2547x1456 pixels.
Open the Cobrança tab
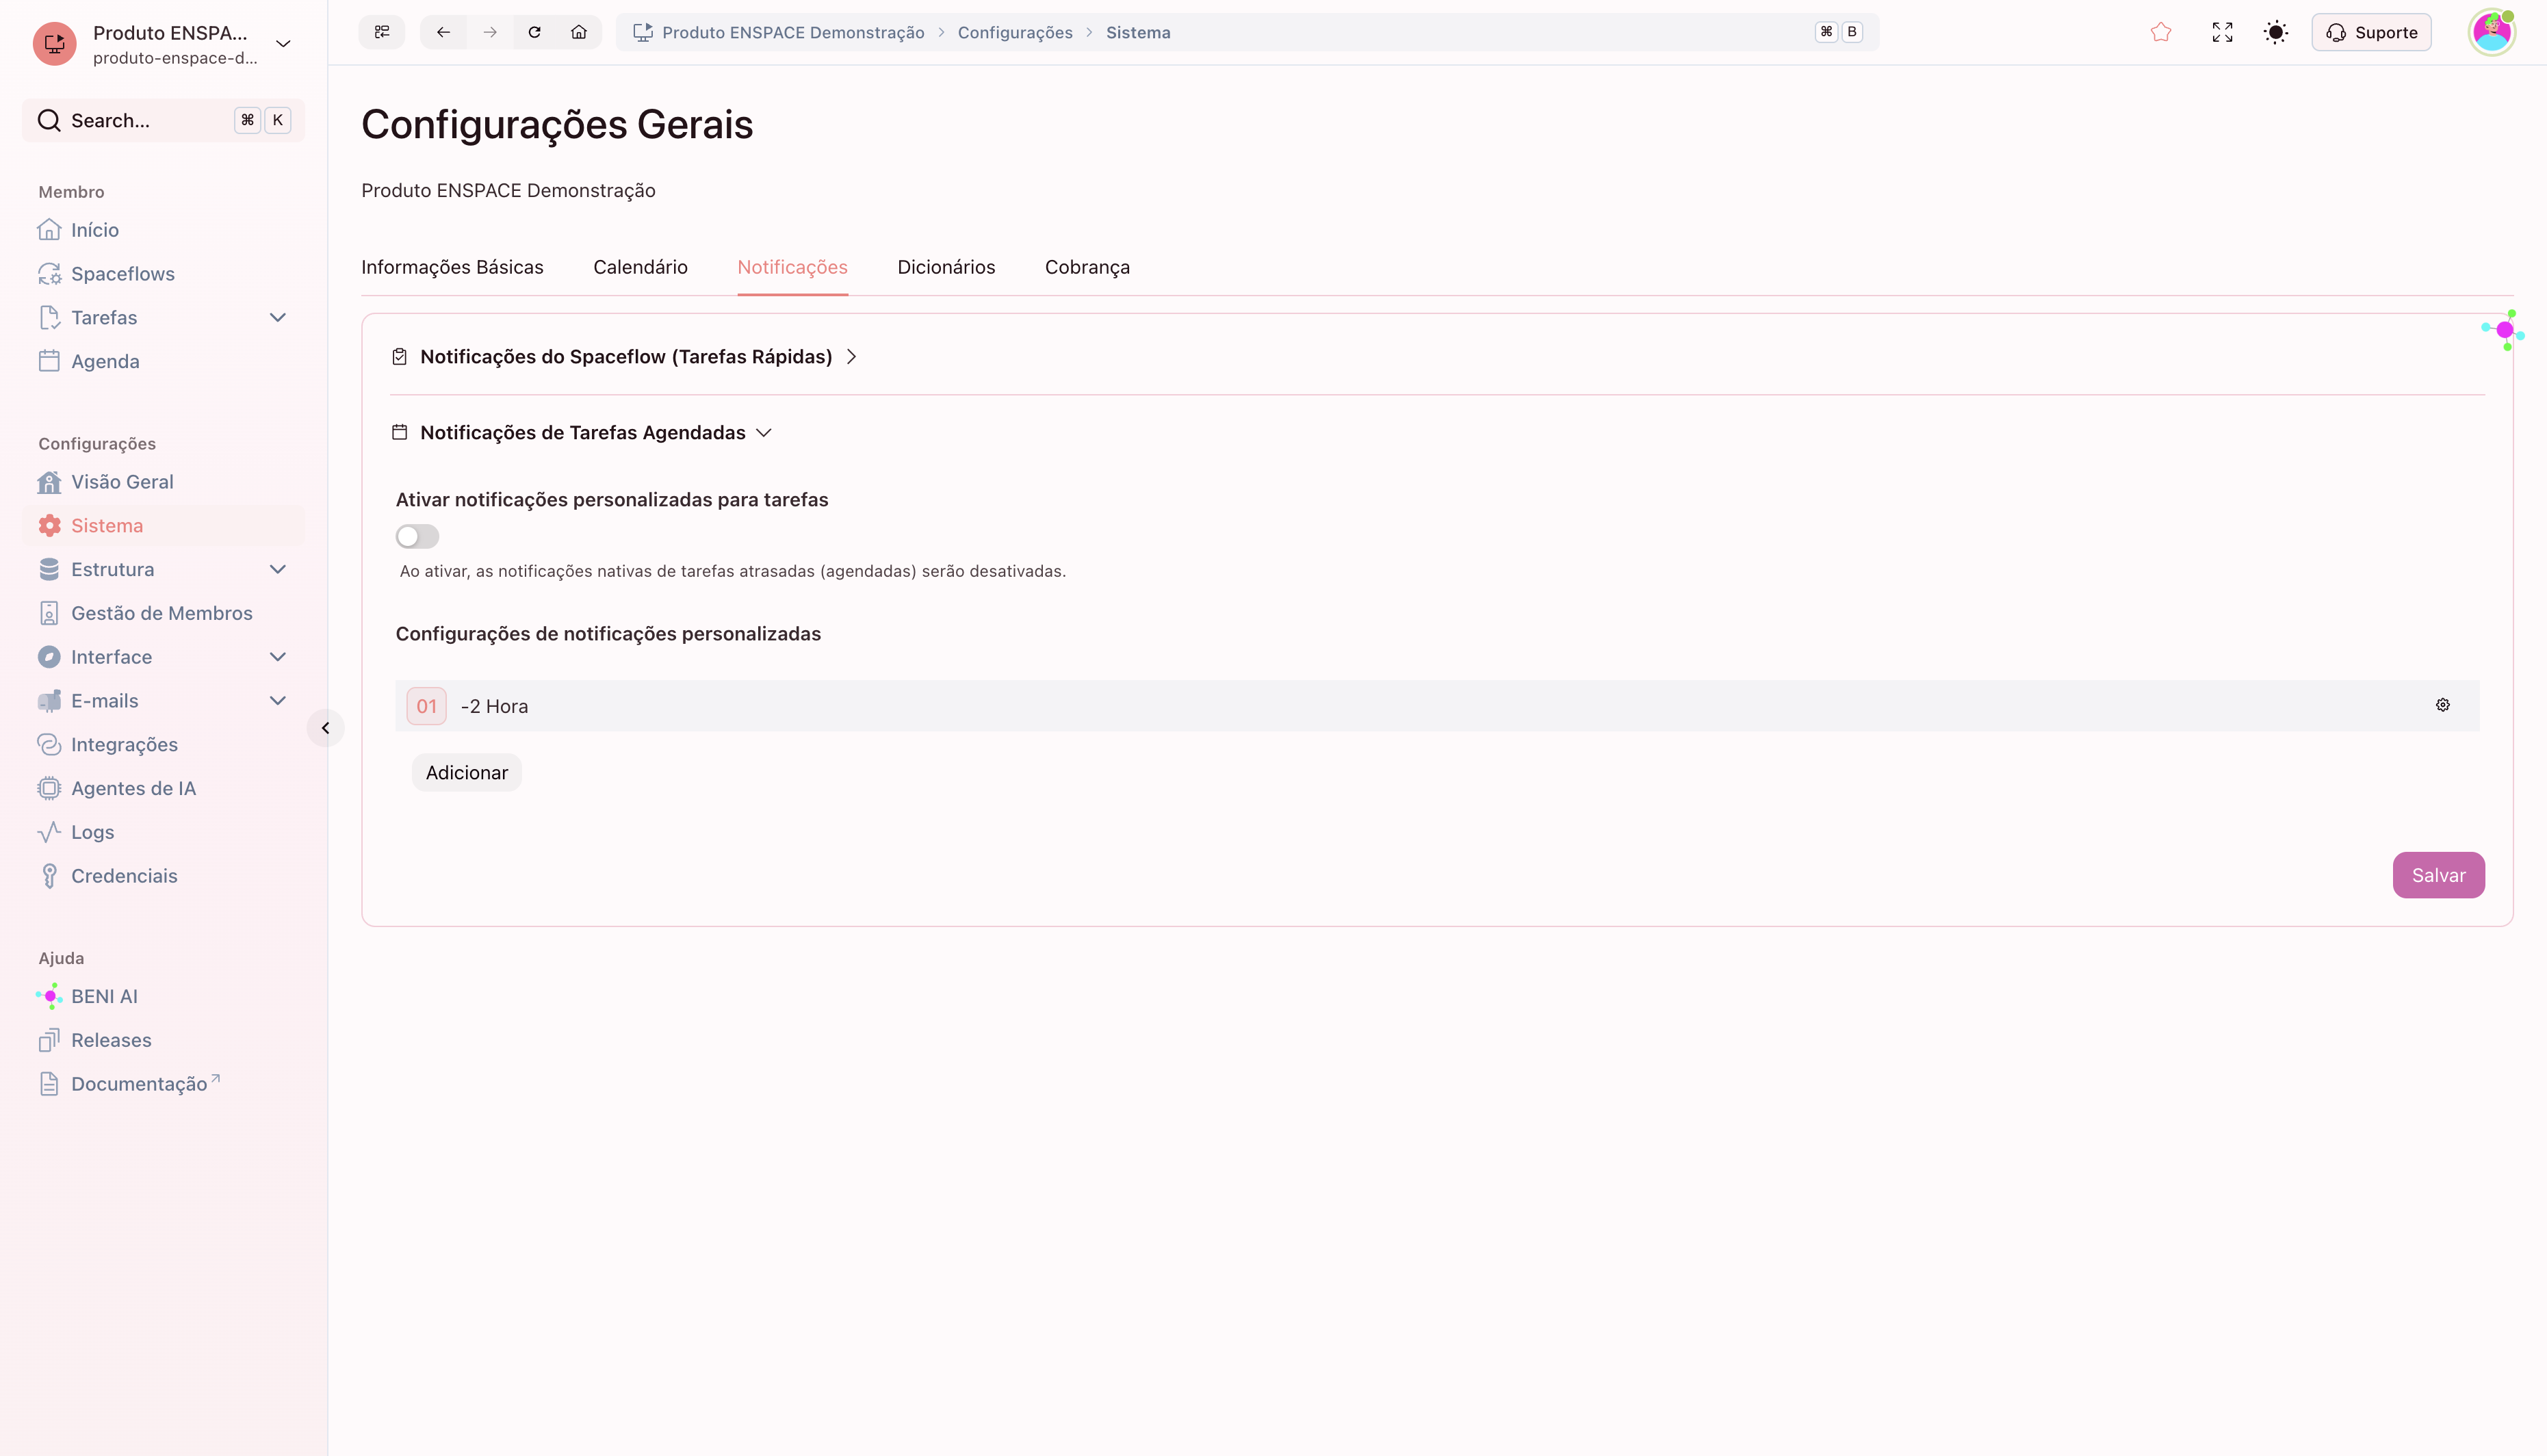coord(1087,267)
